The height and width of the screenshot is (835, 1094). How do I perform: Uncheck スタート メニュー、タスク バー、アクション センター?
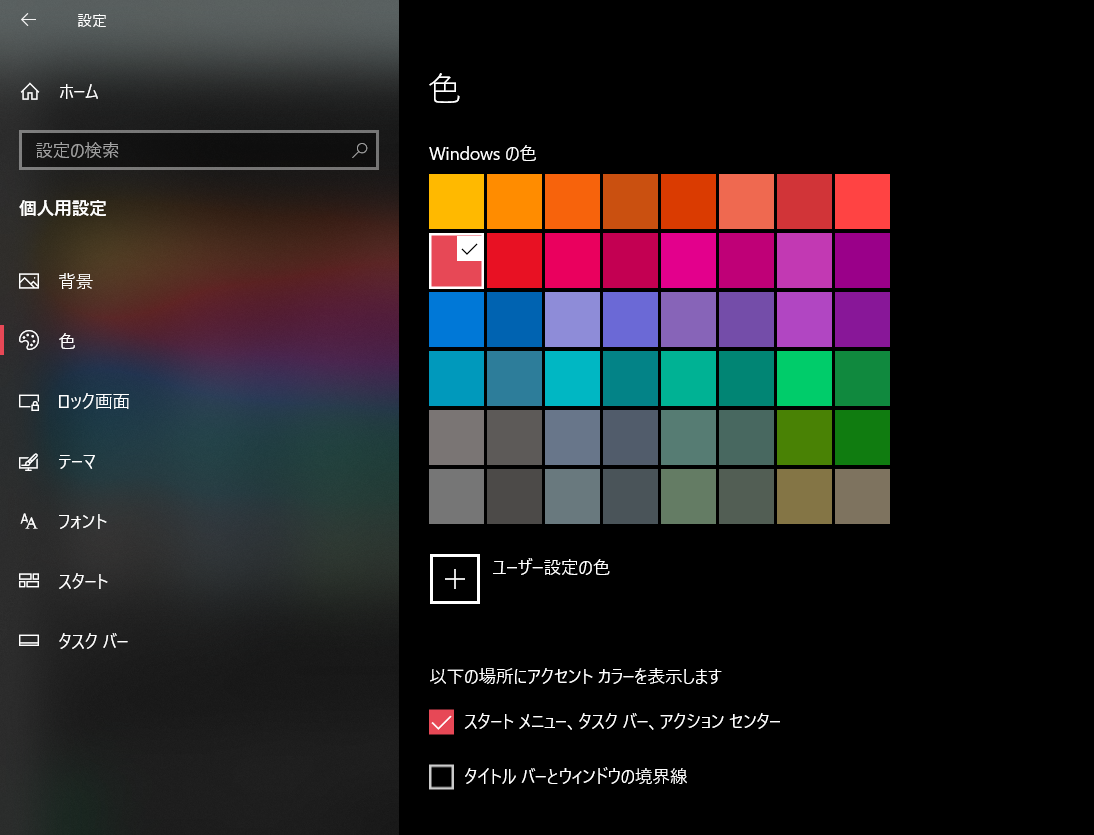[442, 722]
